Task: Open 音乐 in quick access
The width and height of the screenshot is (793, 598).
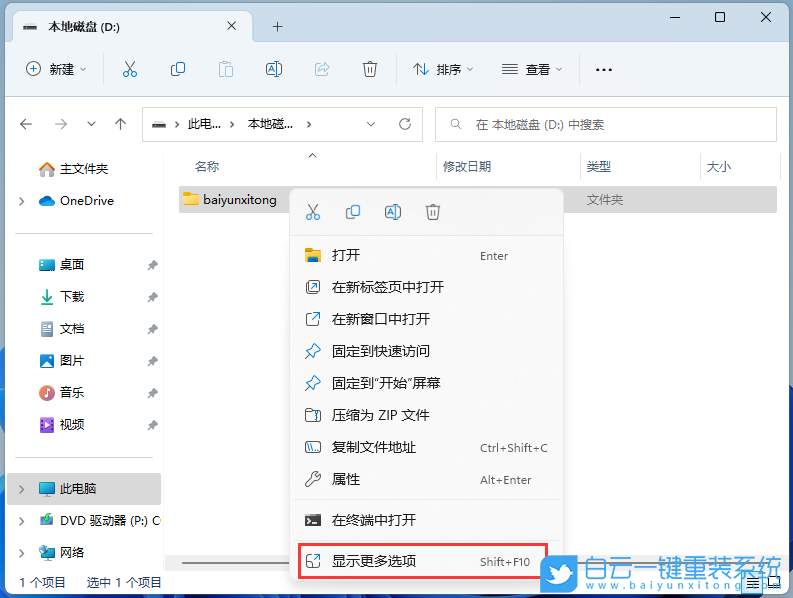Action: coord(62,393)
